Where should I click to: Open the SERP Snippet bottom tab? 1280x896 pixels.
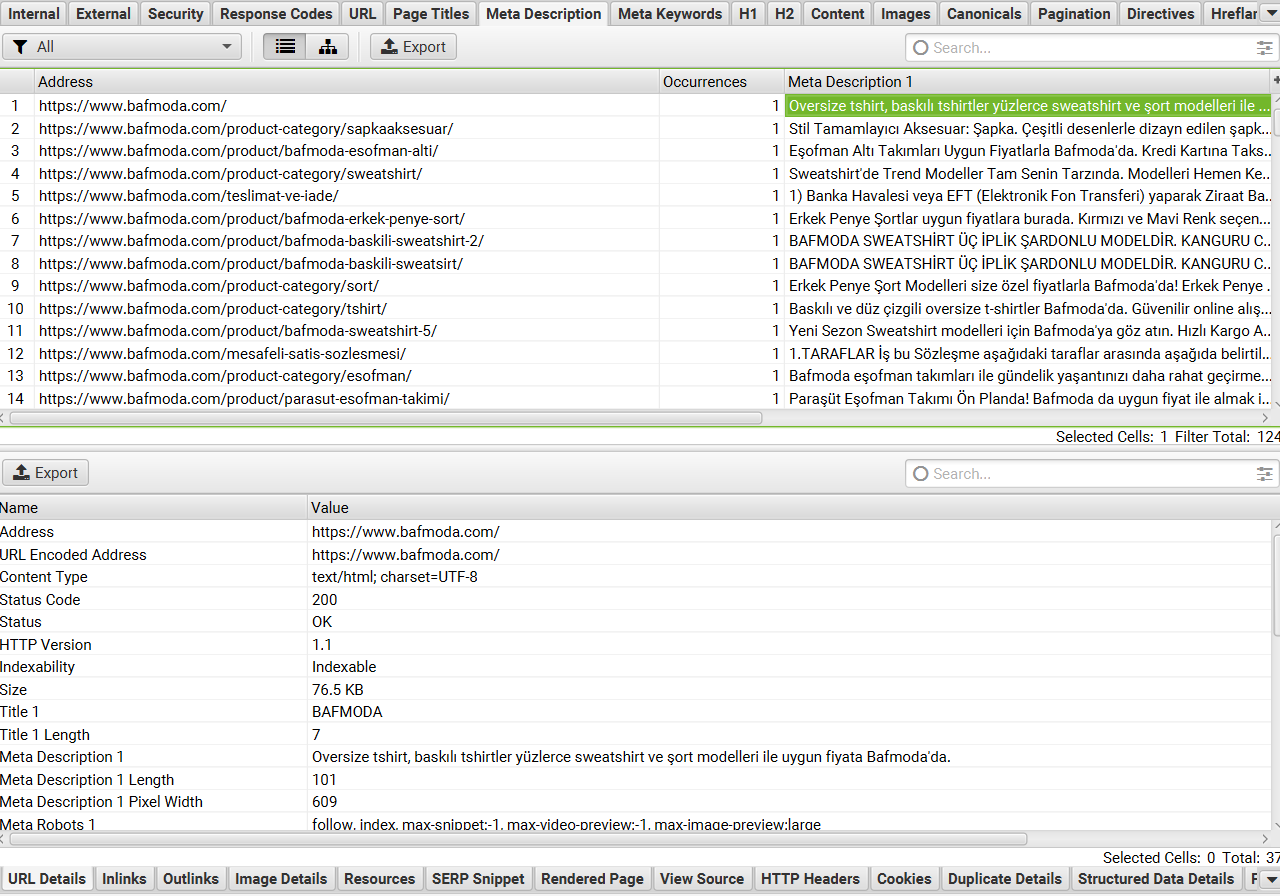click(x=478, y=879)
